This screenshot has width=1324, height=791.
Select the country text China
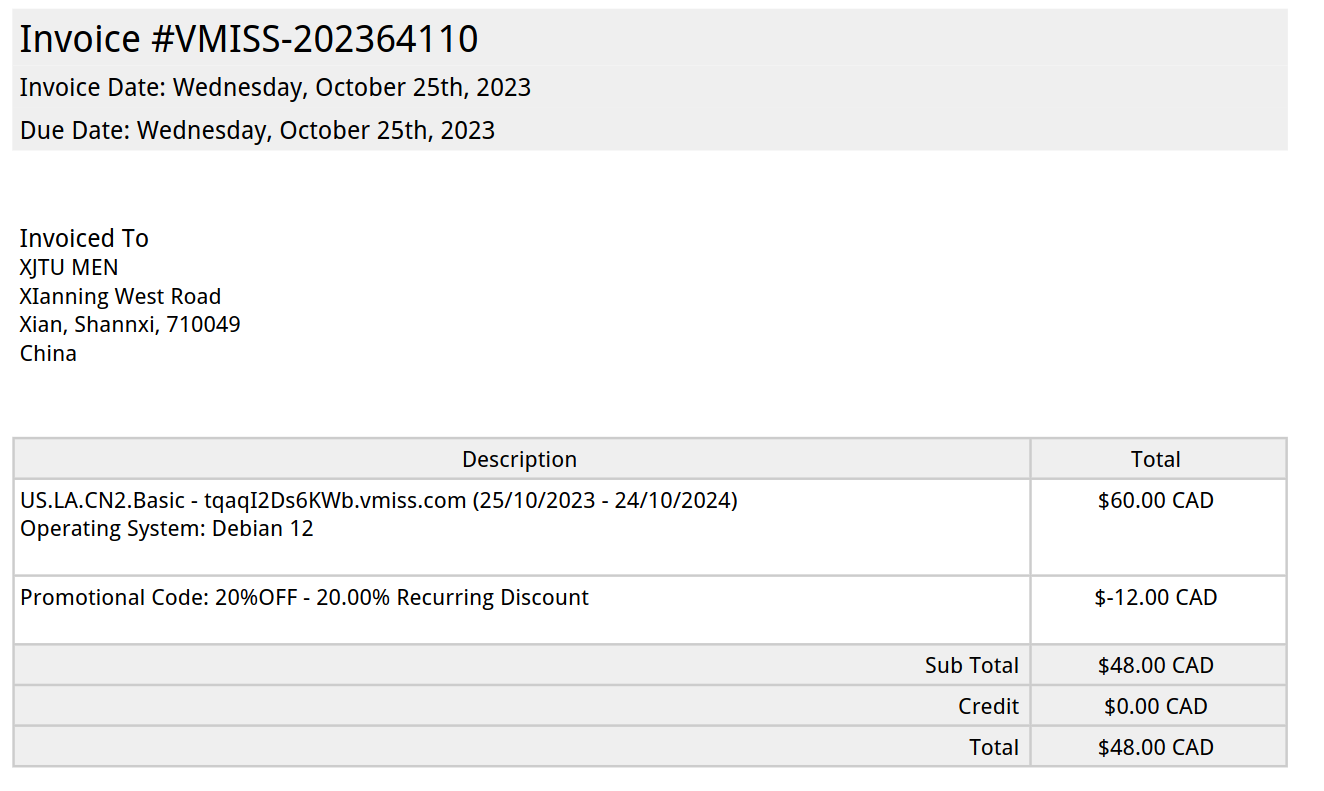48,353
